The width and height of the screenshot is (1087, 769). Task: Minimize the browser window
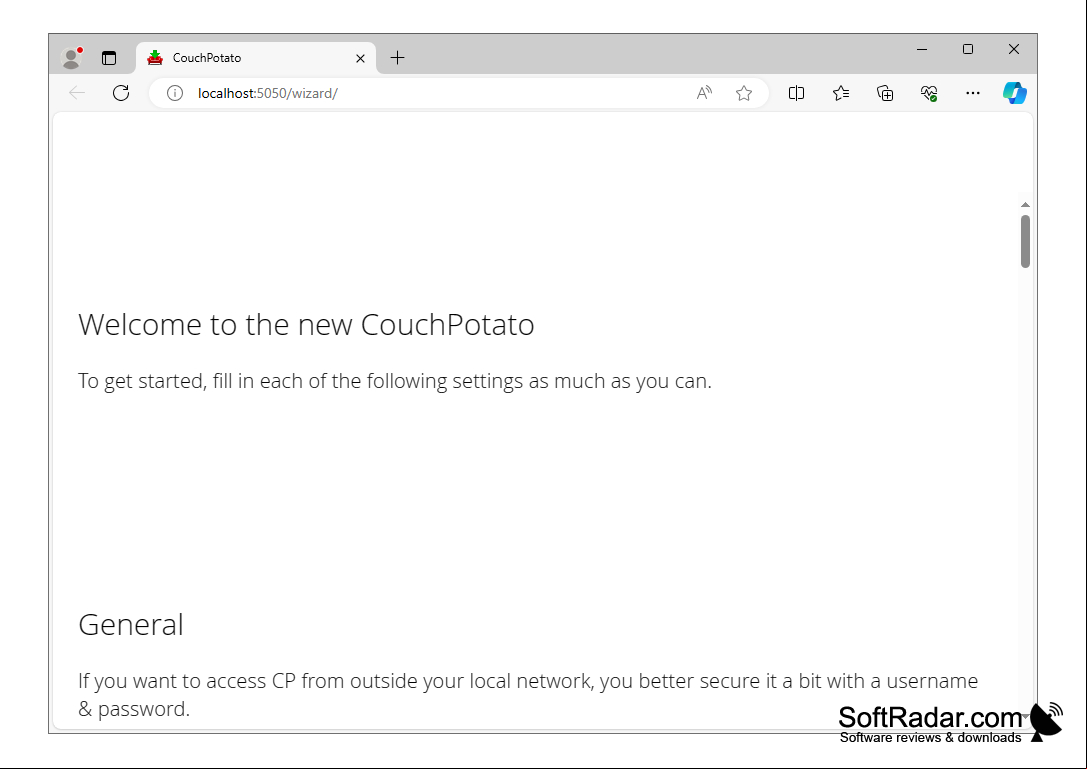pyautogui.click(x=922, y=49)
